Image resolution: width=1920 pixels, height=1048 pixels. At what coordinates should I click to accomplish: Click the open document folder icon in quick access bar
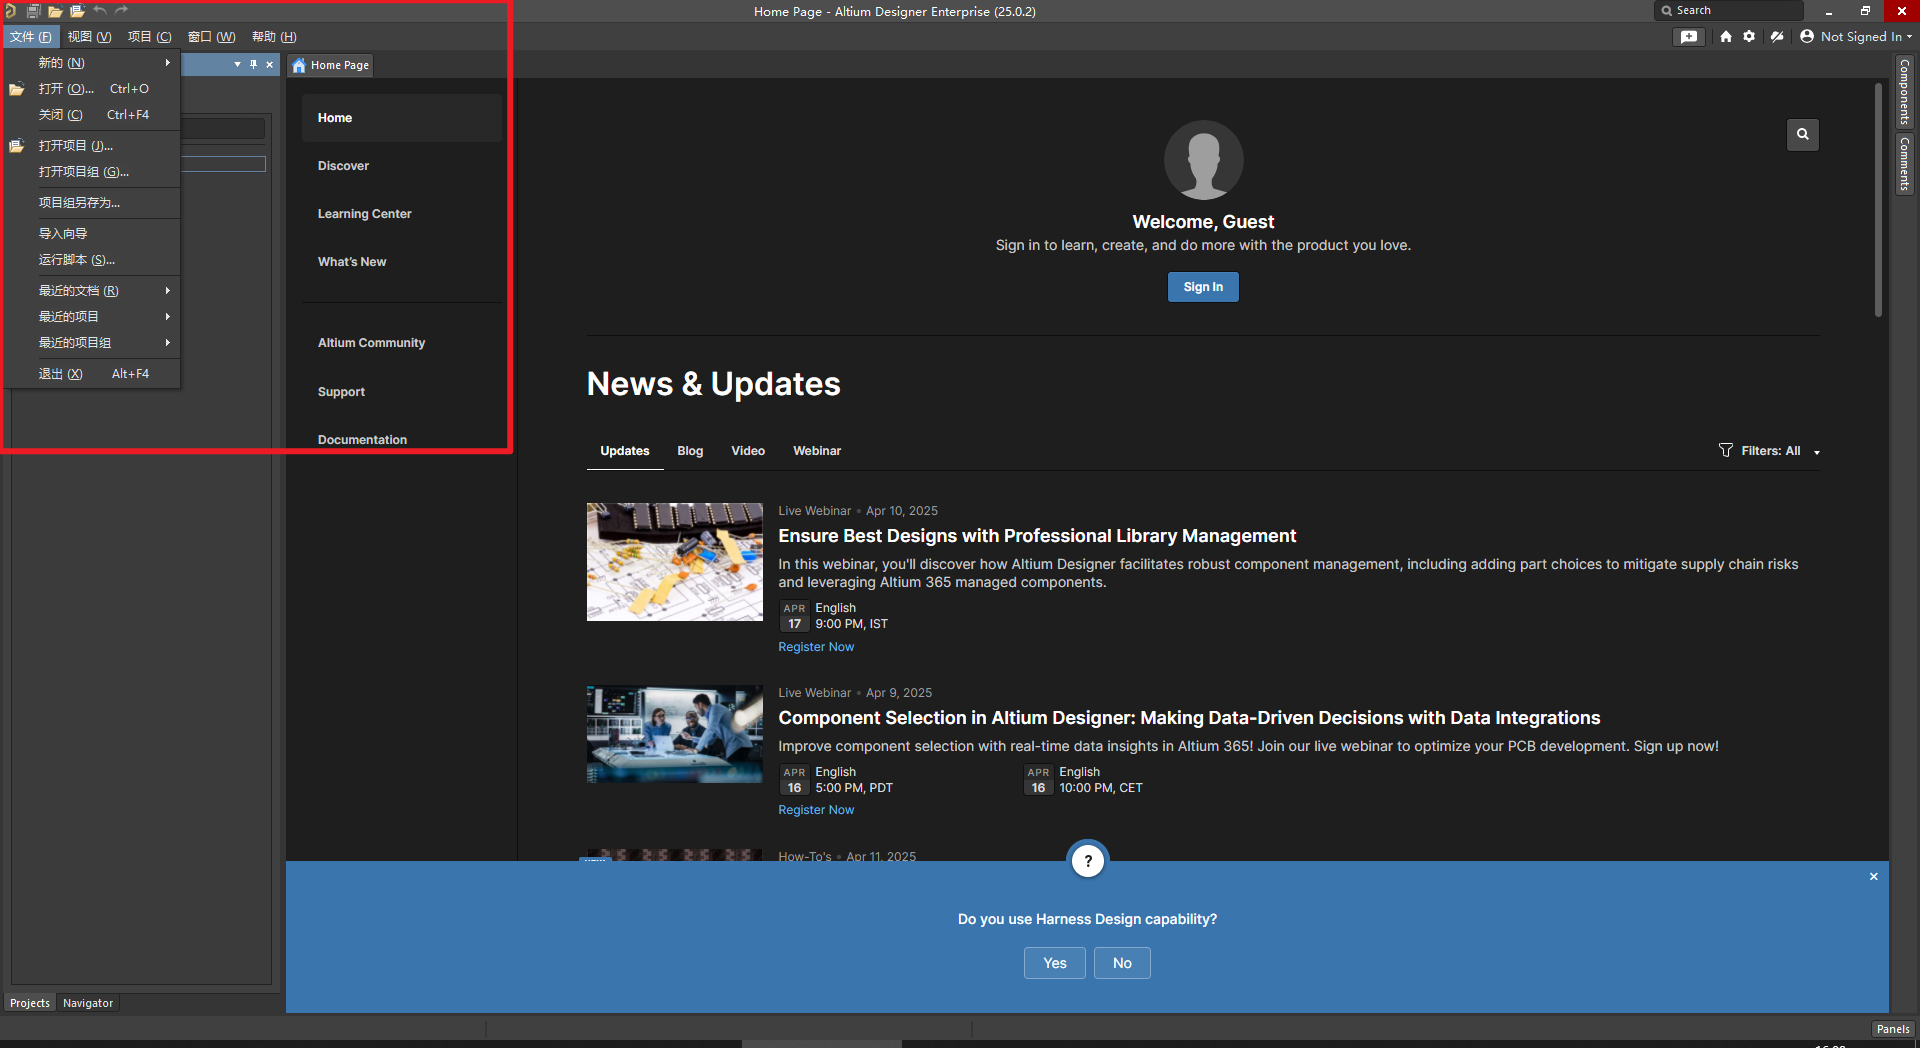(55, 11)
